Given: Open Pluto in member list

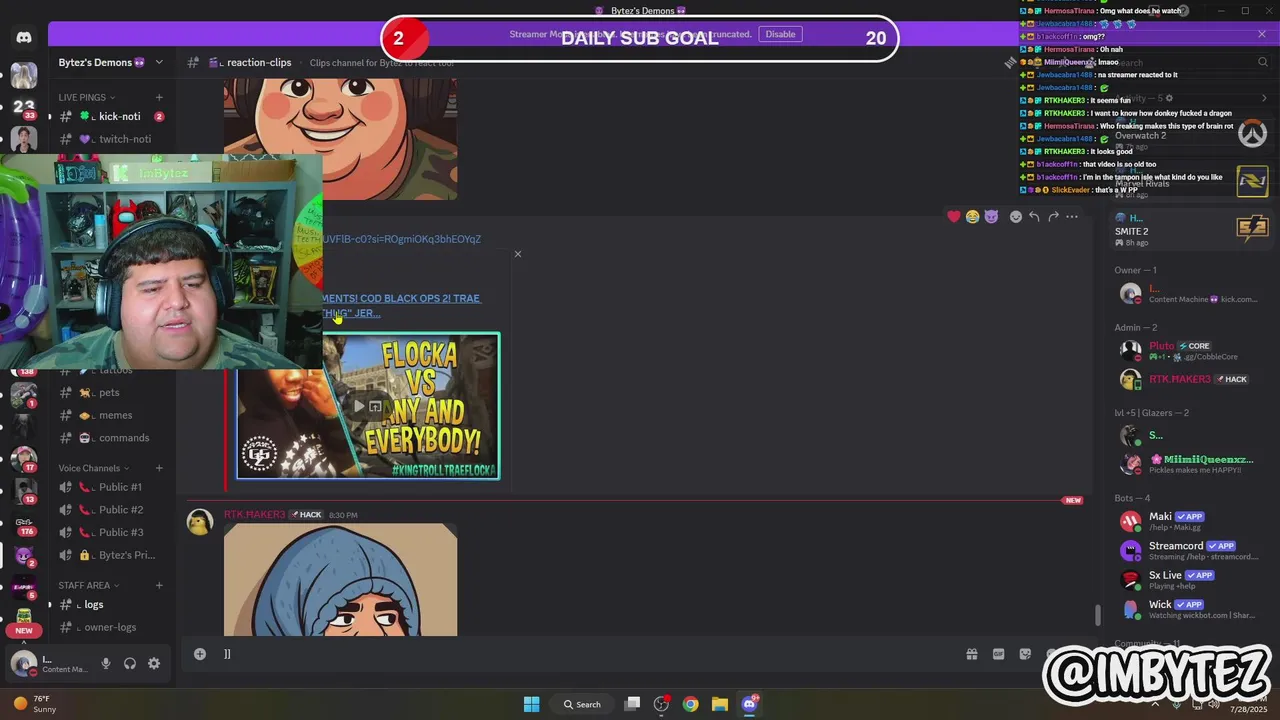Looking at the screenshot, I should [x=1185, y=350].
